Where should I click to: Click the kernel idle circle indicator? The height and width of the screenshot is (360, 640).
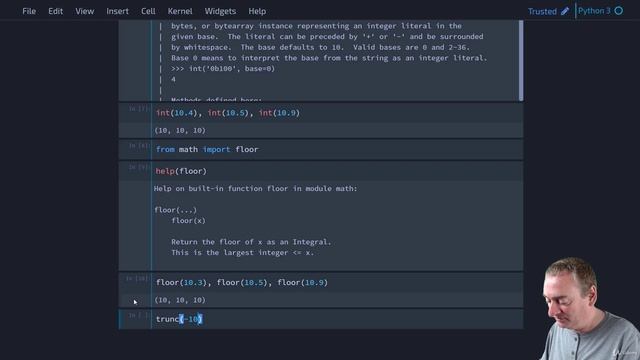click(x=619, y=11)
